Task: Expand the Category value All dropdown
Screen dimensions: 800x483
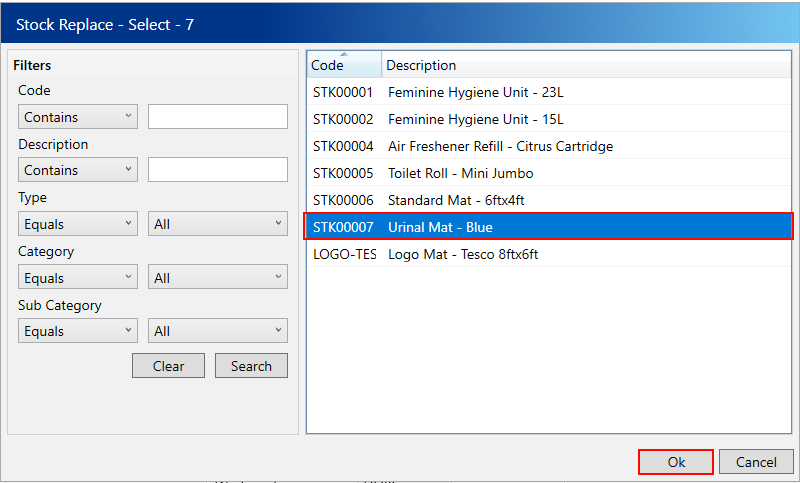Action: [x=217, y=278]
